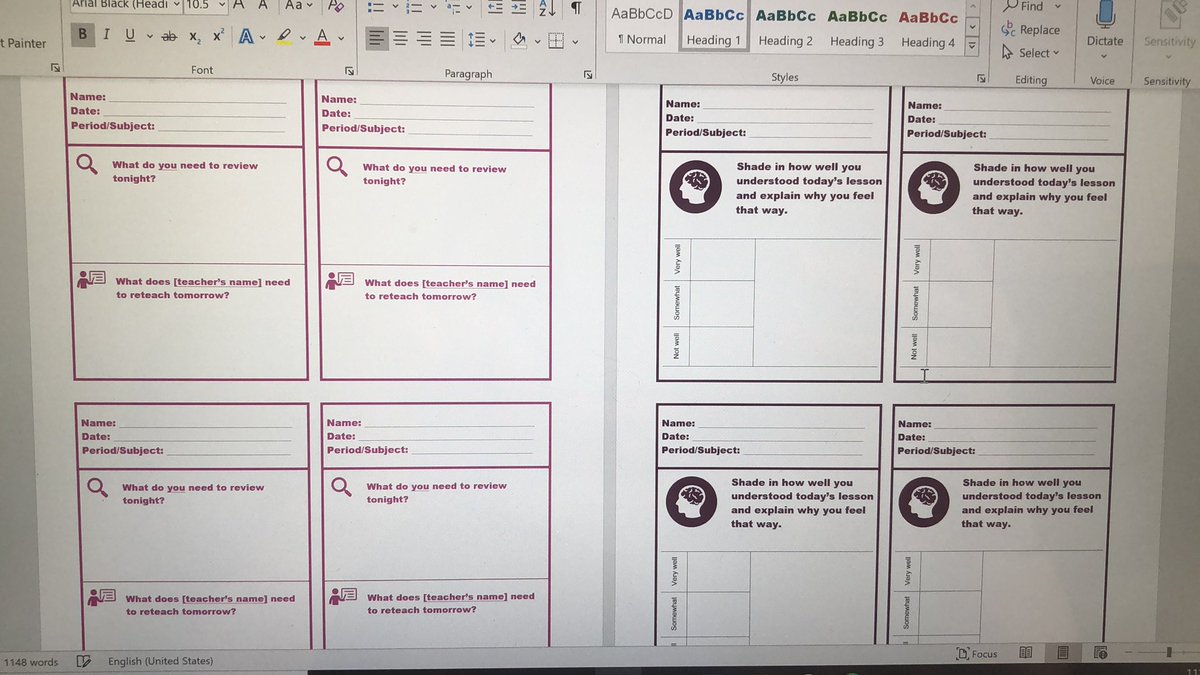
Task: Apply yellow text highlight color
Action: pos(284,38)
